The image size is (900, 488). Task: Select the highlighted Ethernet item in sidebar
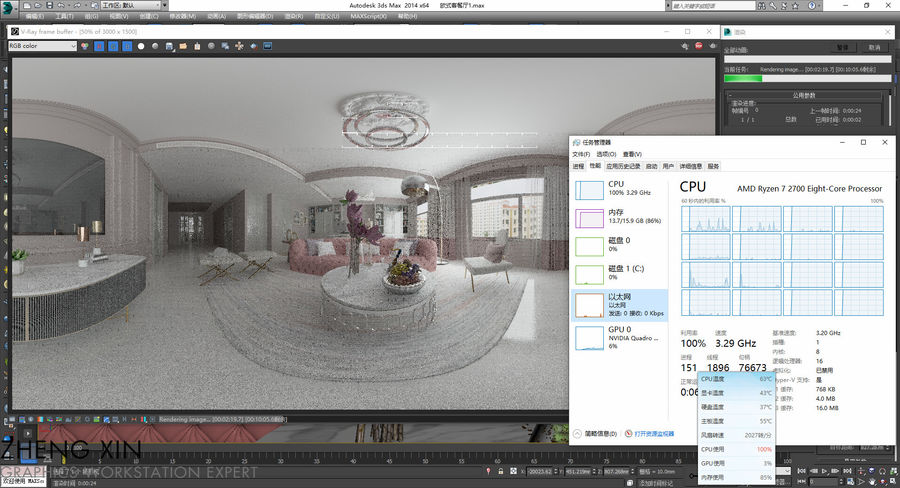(x=620, y=305)
